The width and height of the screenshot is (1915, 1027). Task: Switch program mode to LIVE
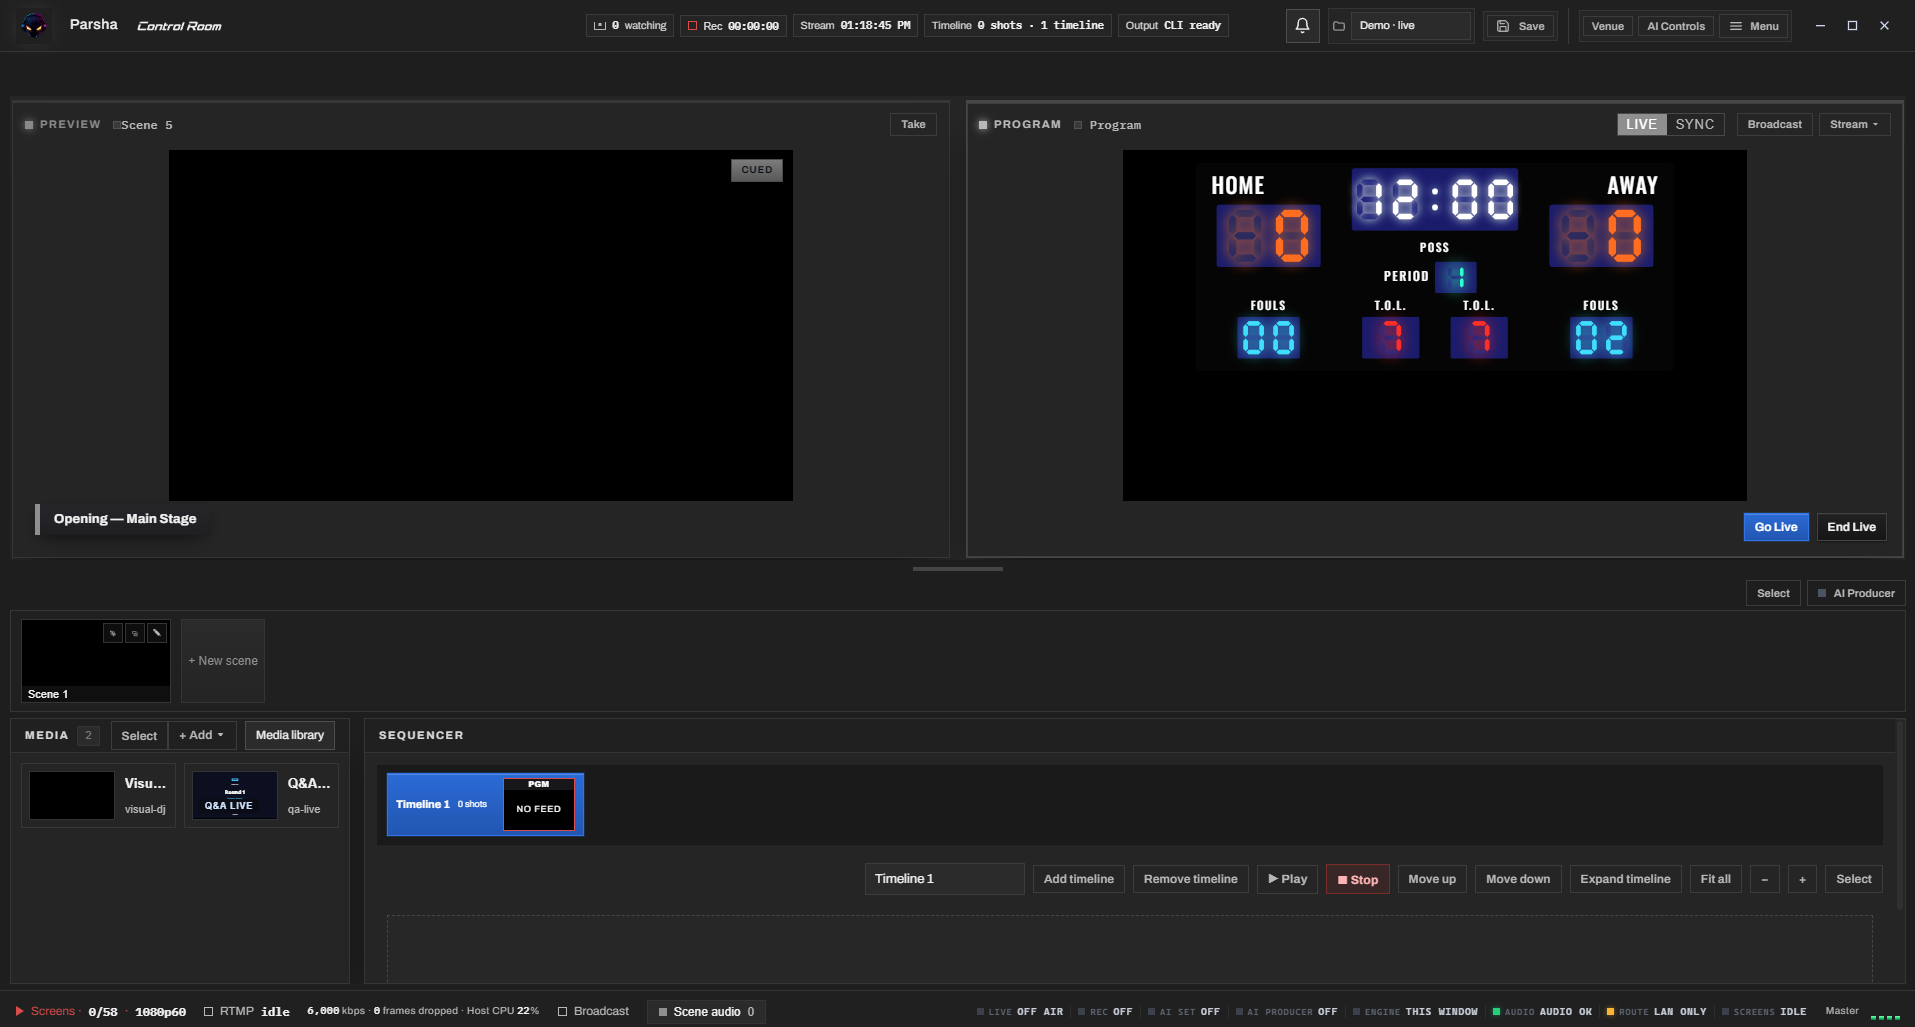[x=1641, y=124]
